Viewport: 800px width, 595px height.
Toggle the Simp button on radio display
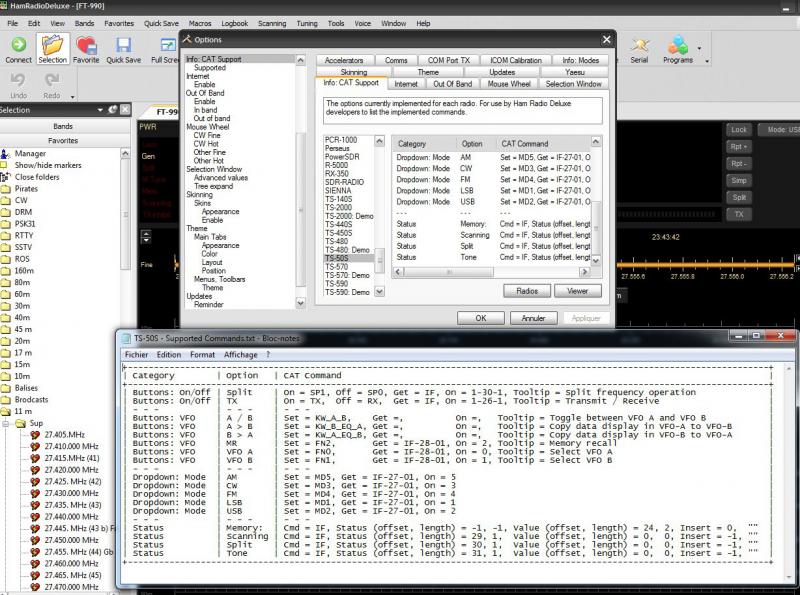click(x=738, y=181)
